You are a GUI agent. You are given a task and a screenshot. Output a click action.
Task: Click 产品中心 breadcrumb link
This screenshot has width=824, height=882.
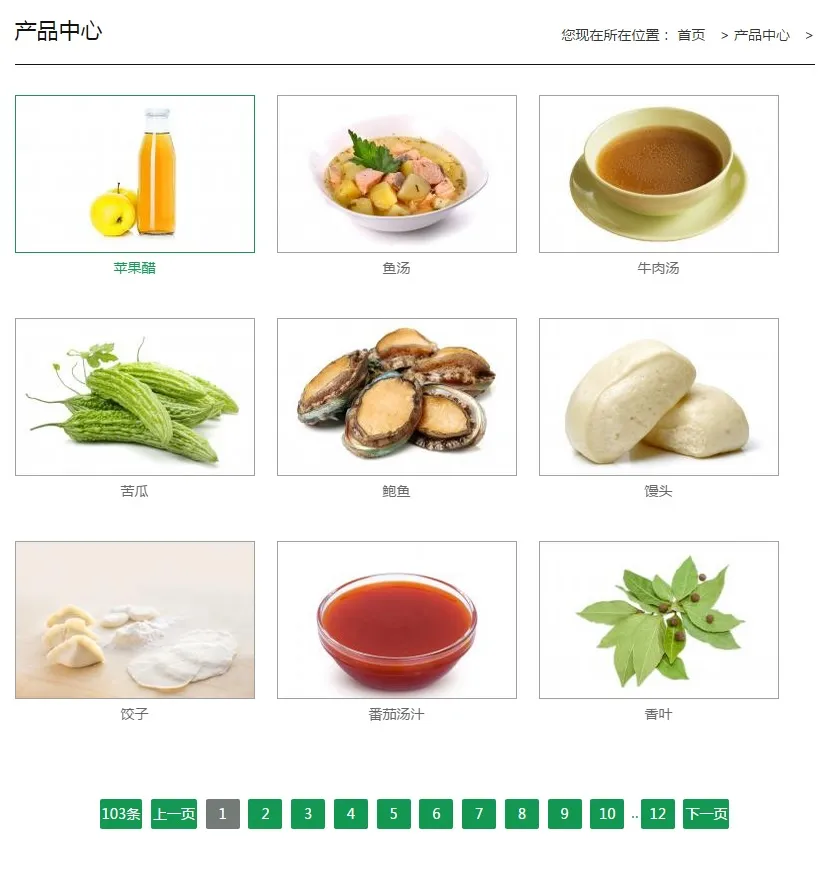click(762, 35)
